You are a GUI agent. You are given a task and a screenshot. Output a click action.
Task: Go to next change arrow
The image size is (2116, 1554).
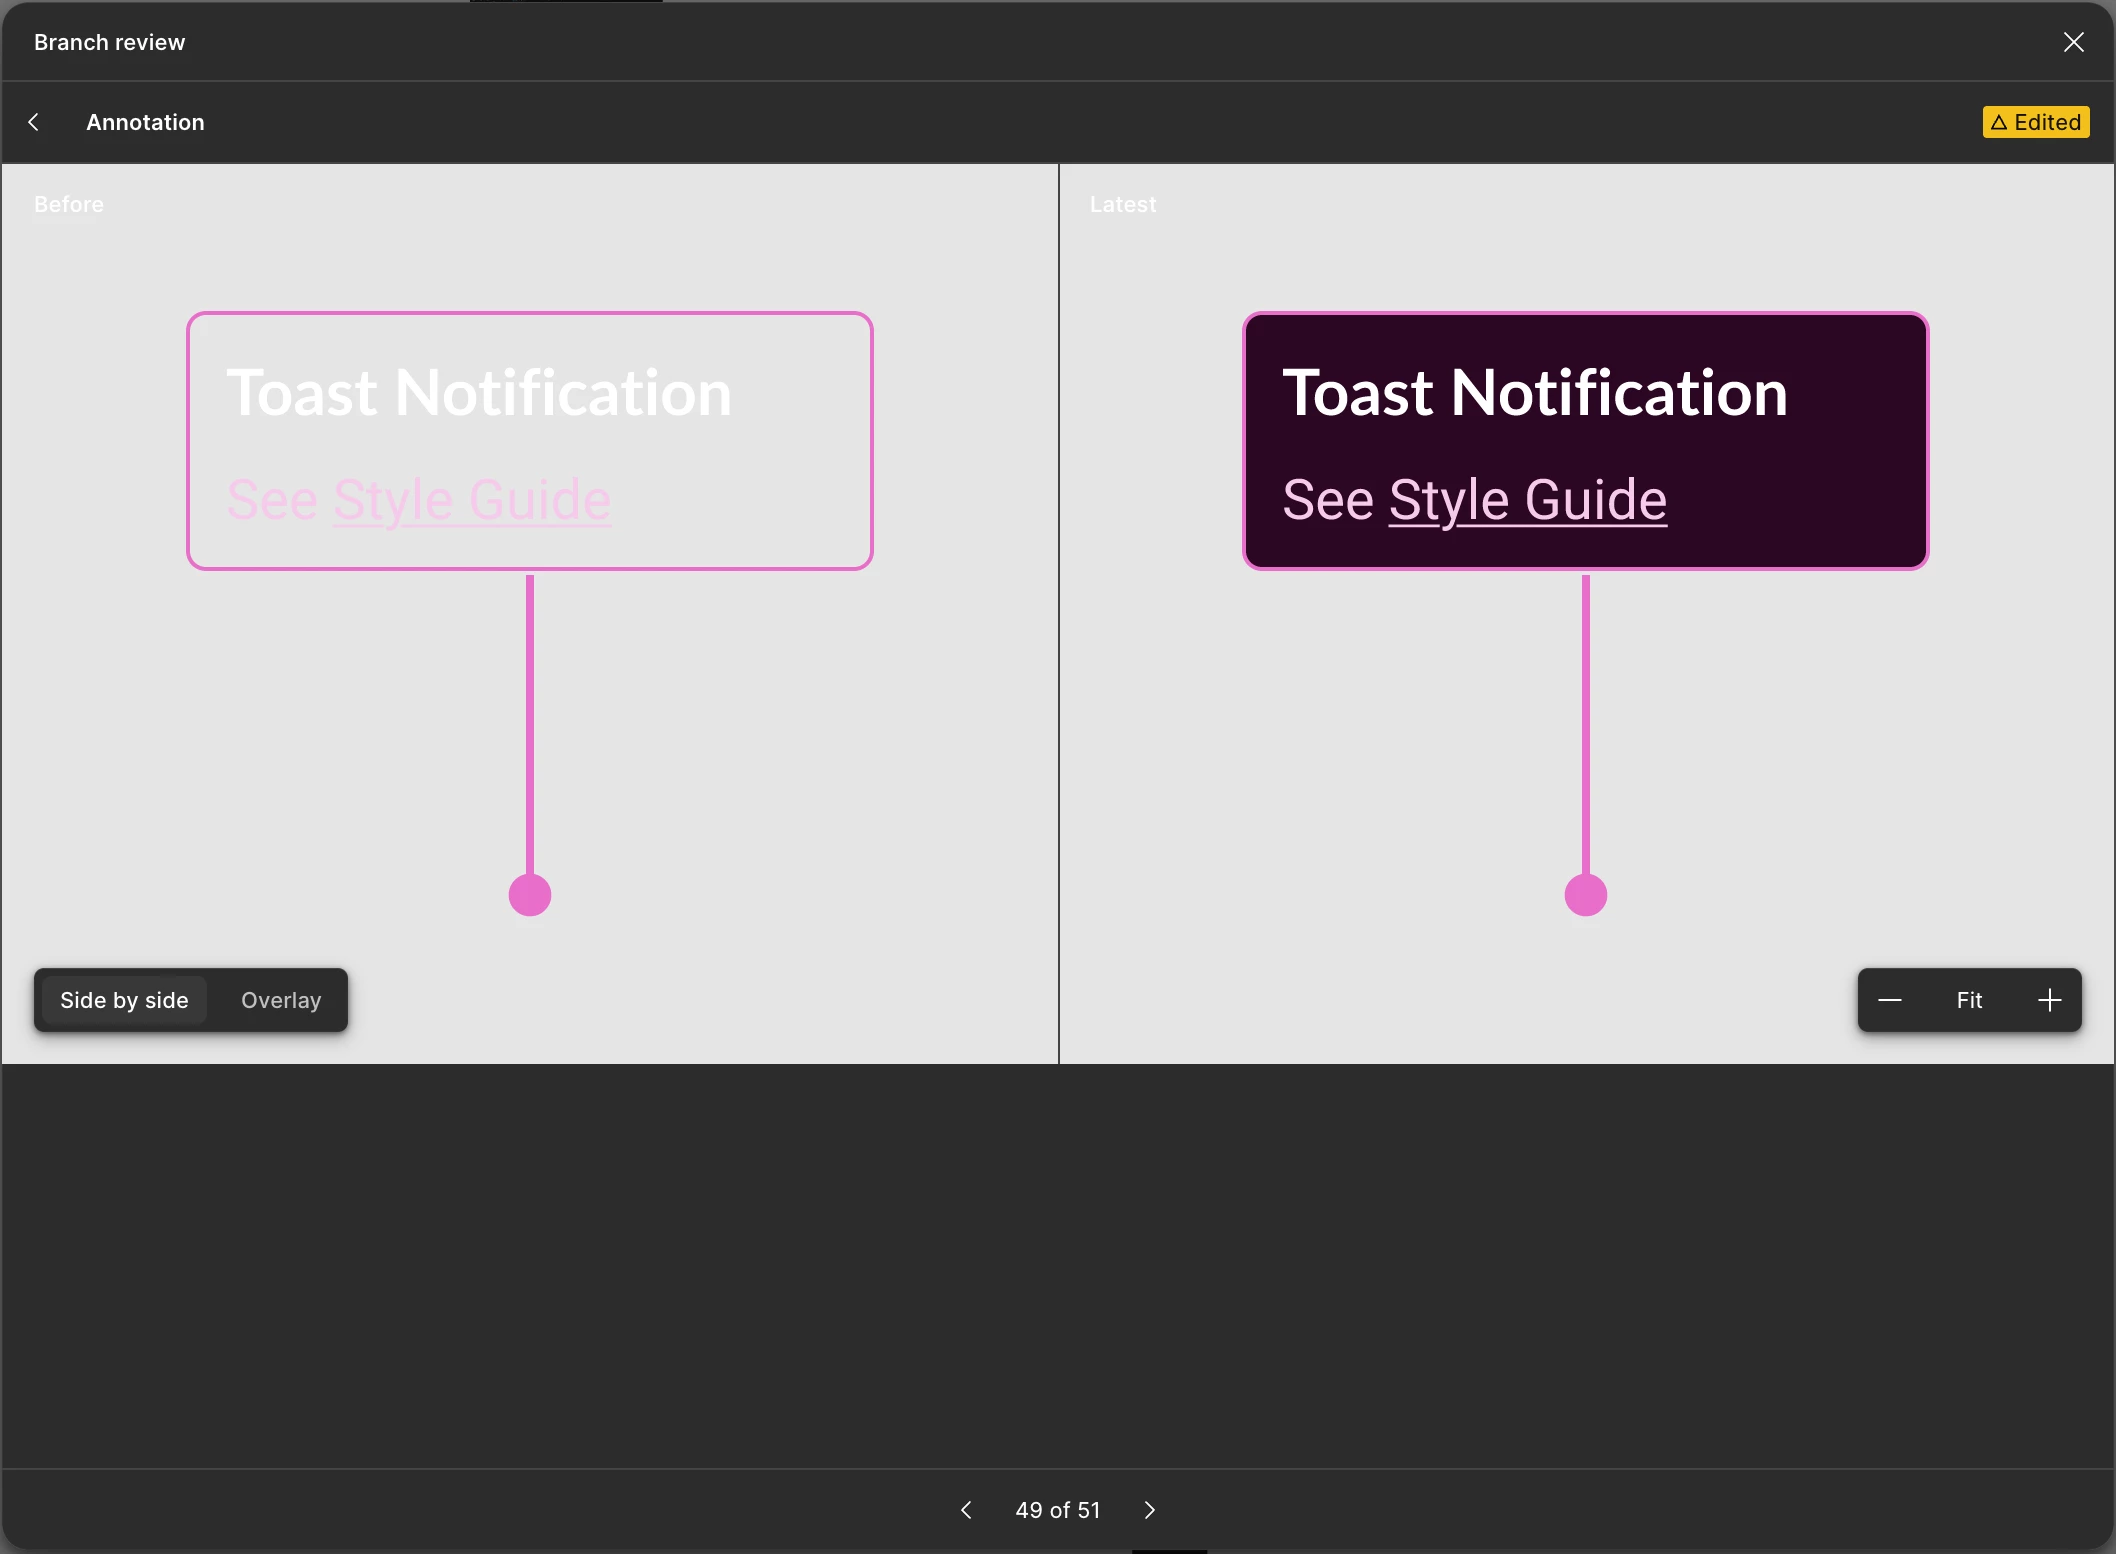point(1149,1510)
